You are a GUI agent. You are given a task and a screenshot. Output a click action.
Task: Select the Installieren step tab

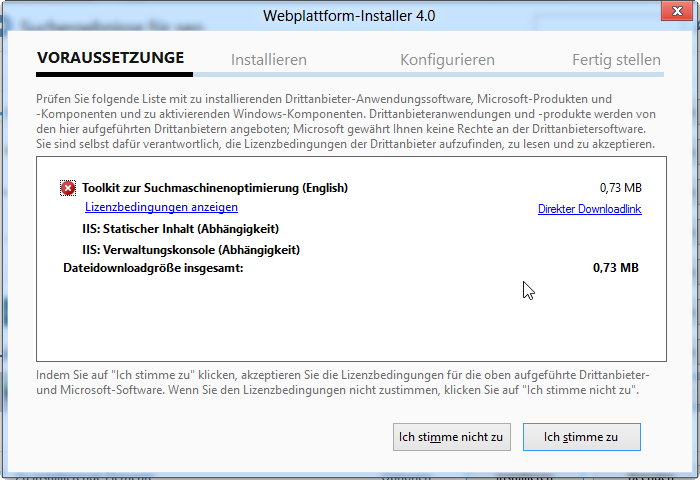[x=269, y=60]
